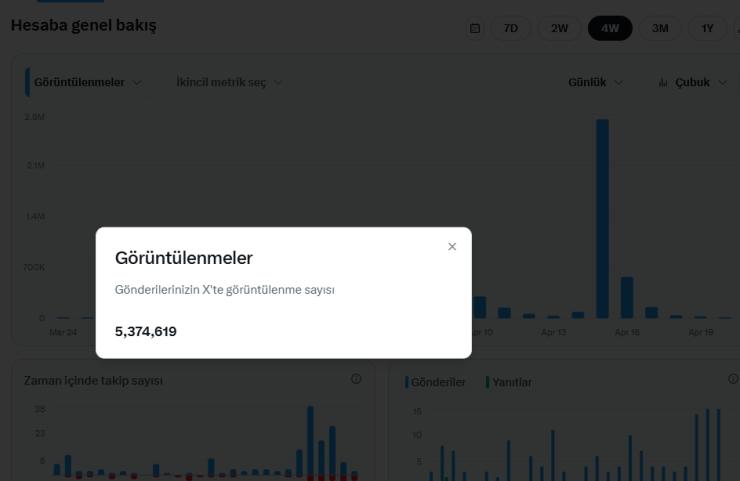The height and width of the screenshot is (481, 740).
Task: Toggle the Gönderiler legend series
Action: pyautogui.click(x=436, y=382)
